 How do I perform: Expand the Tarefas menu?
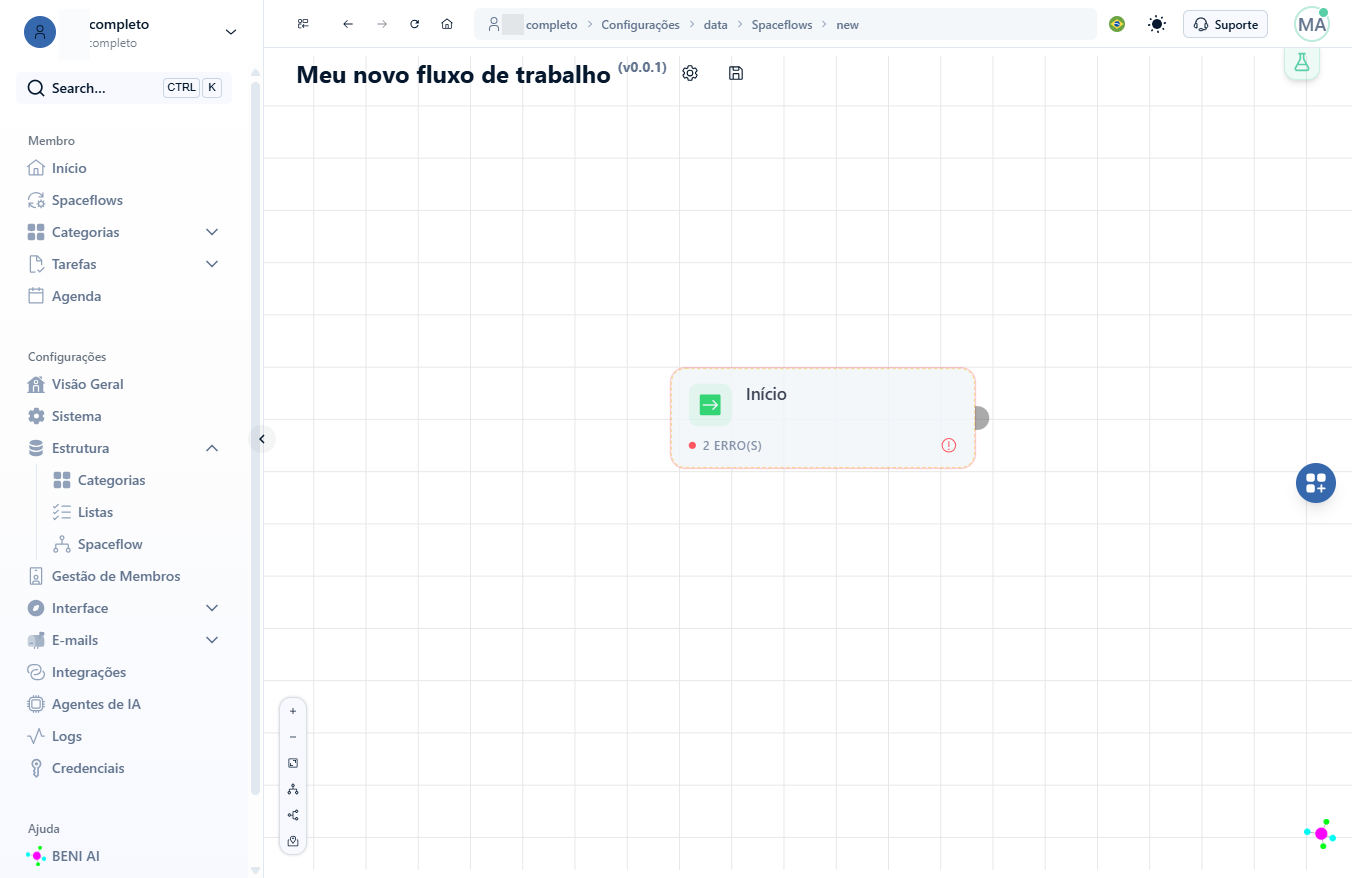pyautogui.click(x=212, y=264)
